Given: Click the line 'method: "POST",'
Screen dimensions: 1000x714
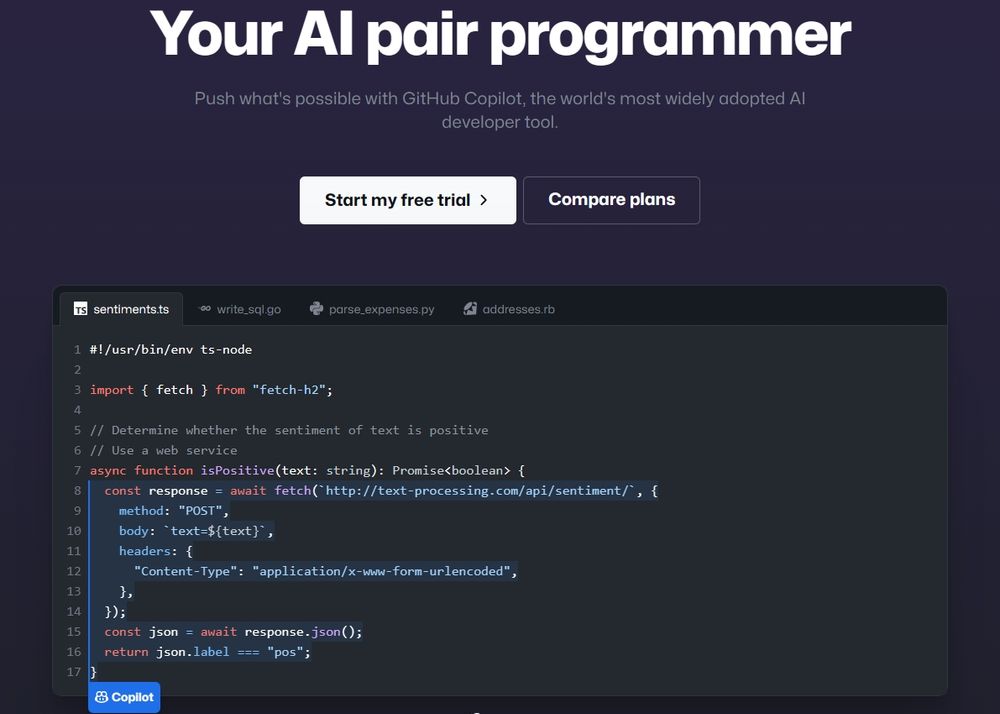Looking at the screenshot, I should point(173,511).
